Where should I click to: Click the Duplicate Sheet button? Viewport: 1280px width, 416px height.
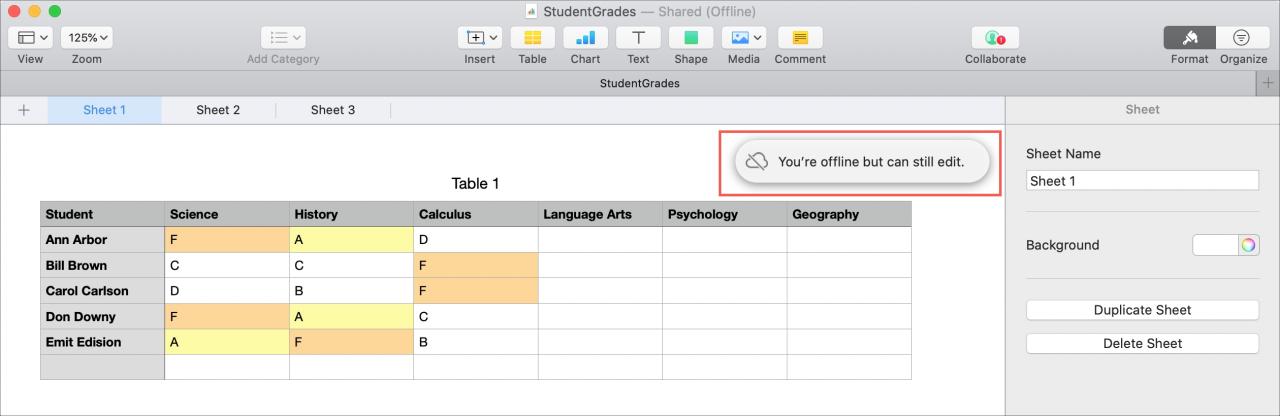(x=1142, y=310)
